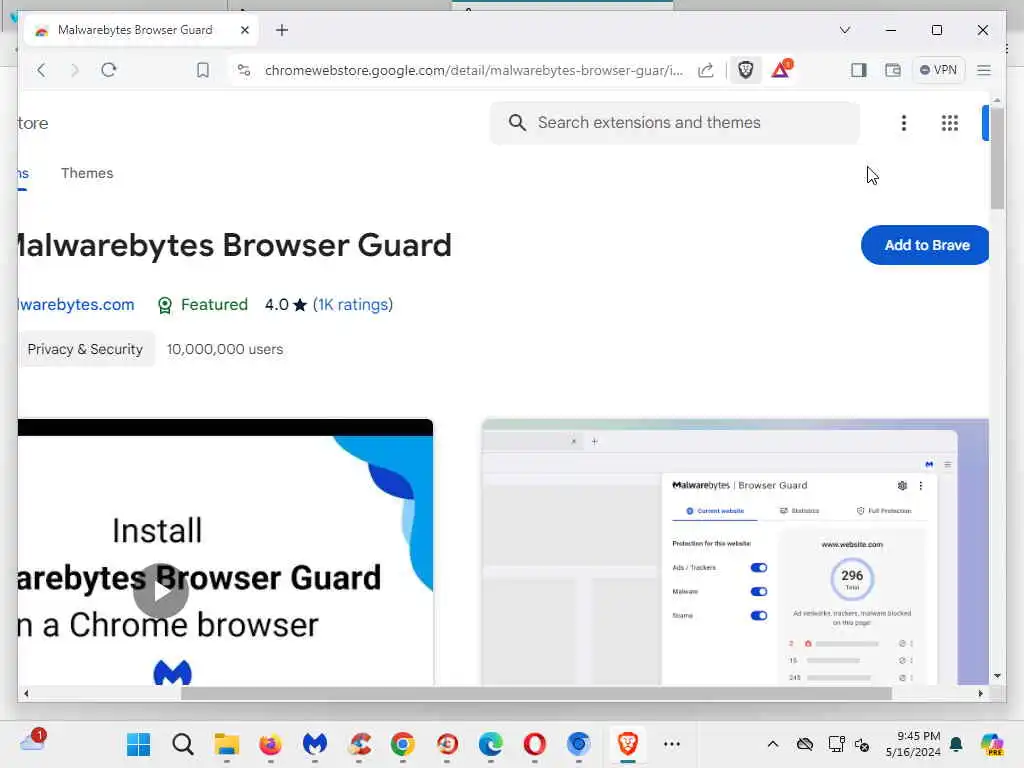Open site settings icon in address bar
The width and height of the screenshot is (1024, 768).
click(x=244, y=70)
